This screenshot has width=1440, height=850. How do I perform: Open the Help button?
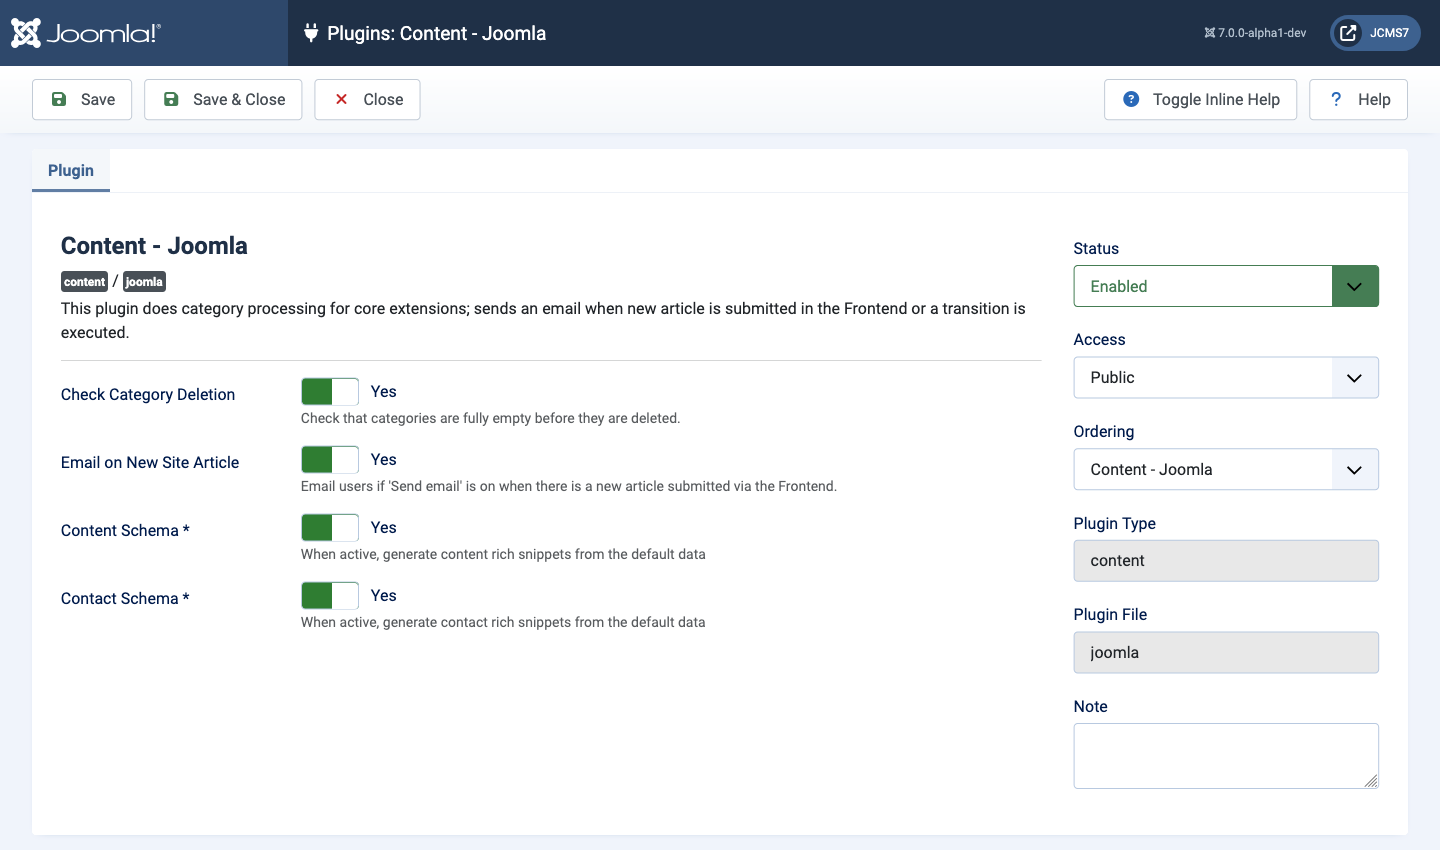tap(1358, 99)
